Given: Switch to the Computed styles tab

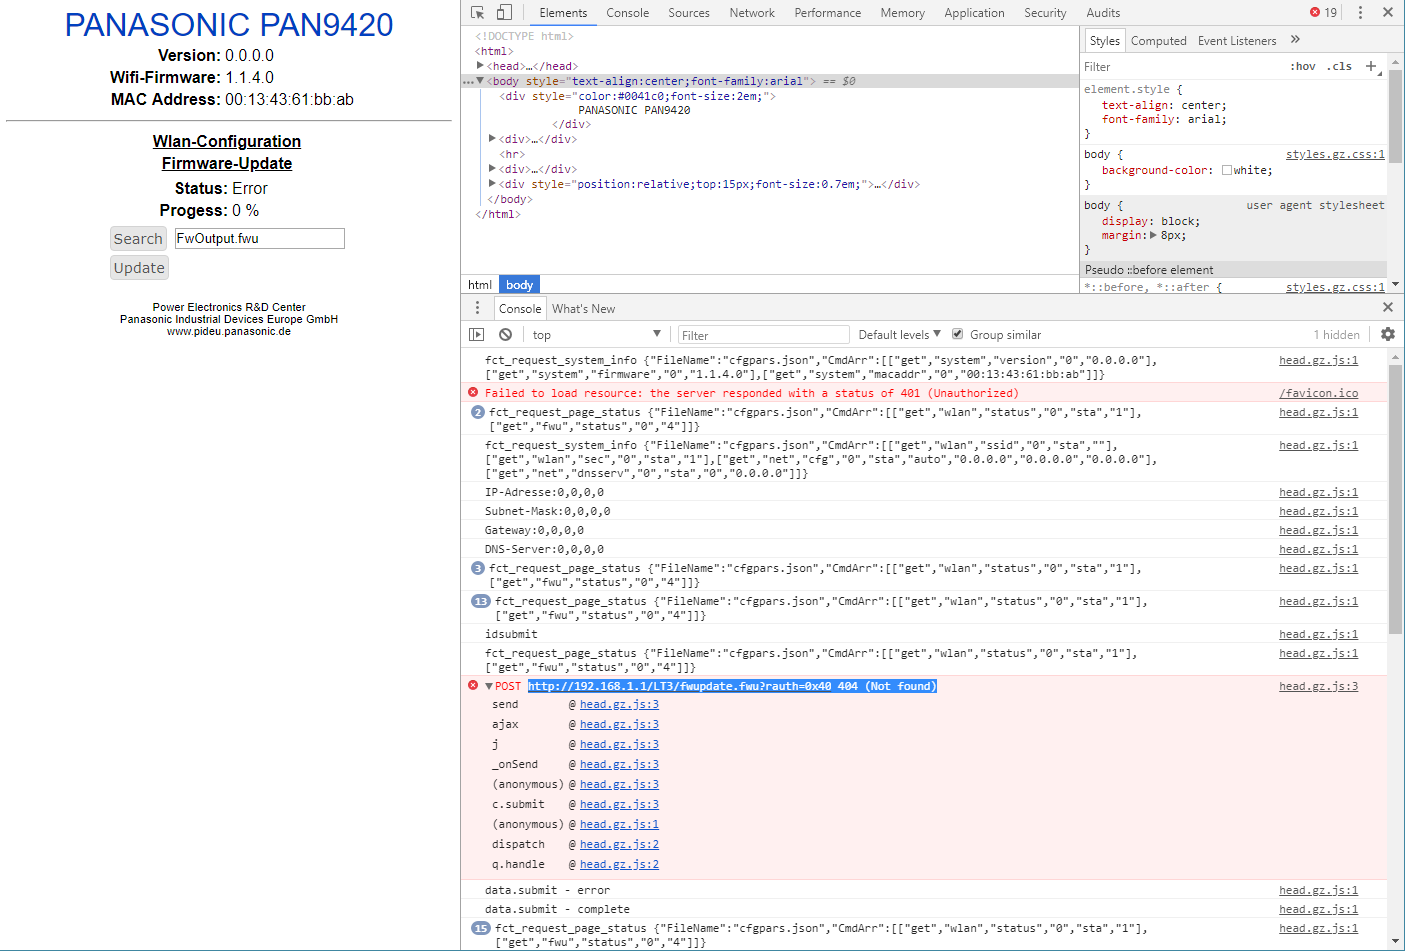Looking at the screenshot, I should click(x=1158, y=41).
